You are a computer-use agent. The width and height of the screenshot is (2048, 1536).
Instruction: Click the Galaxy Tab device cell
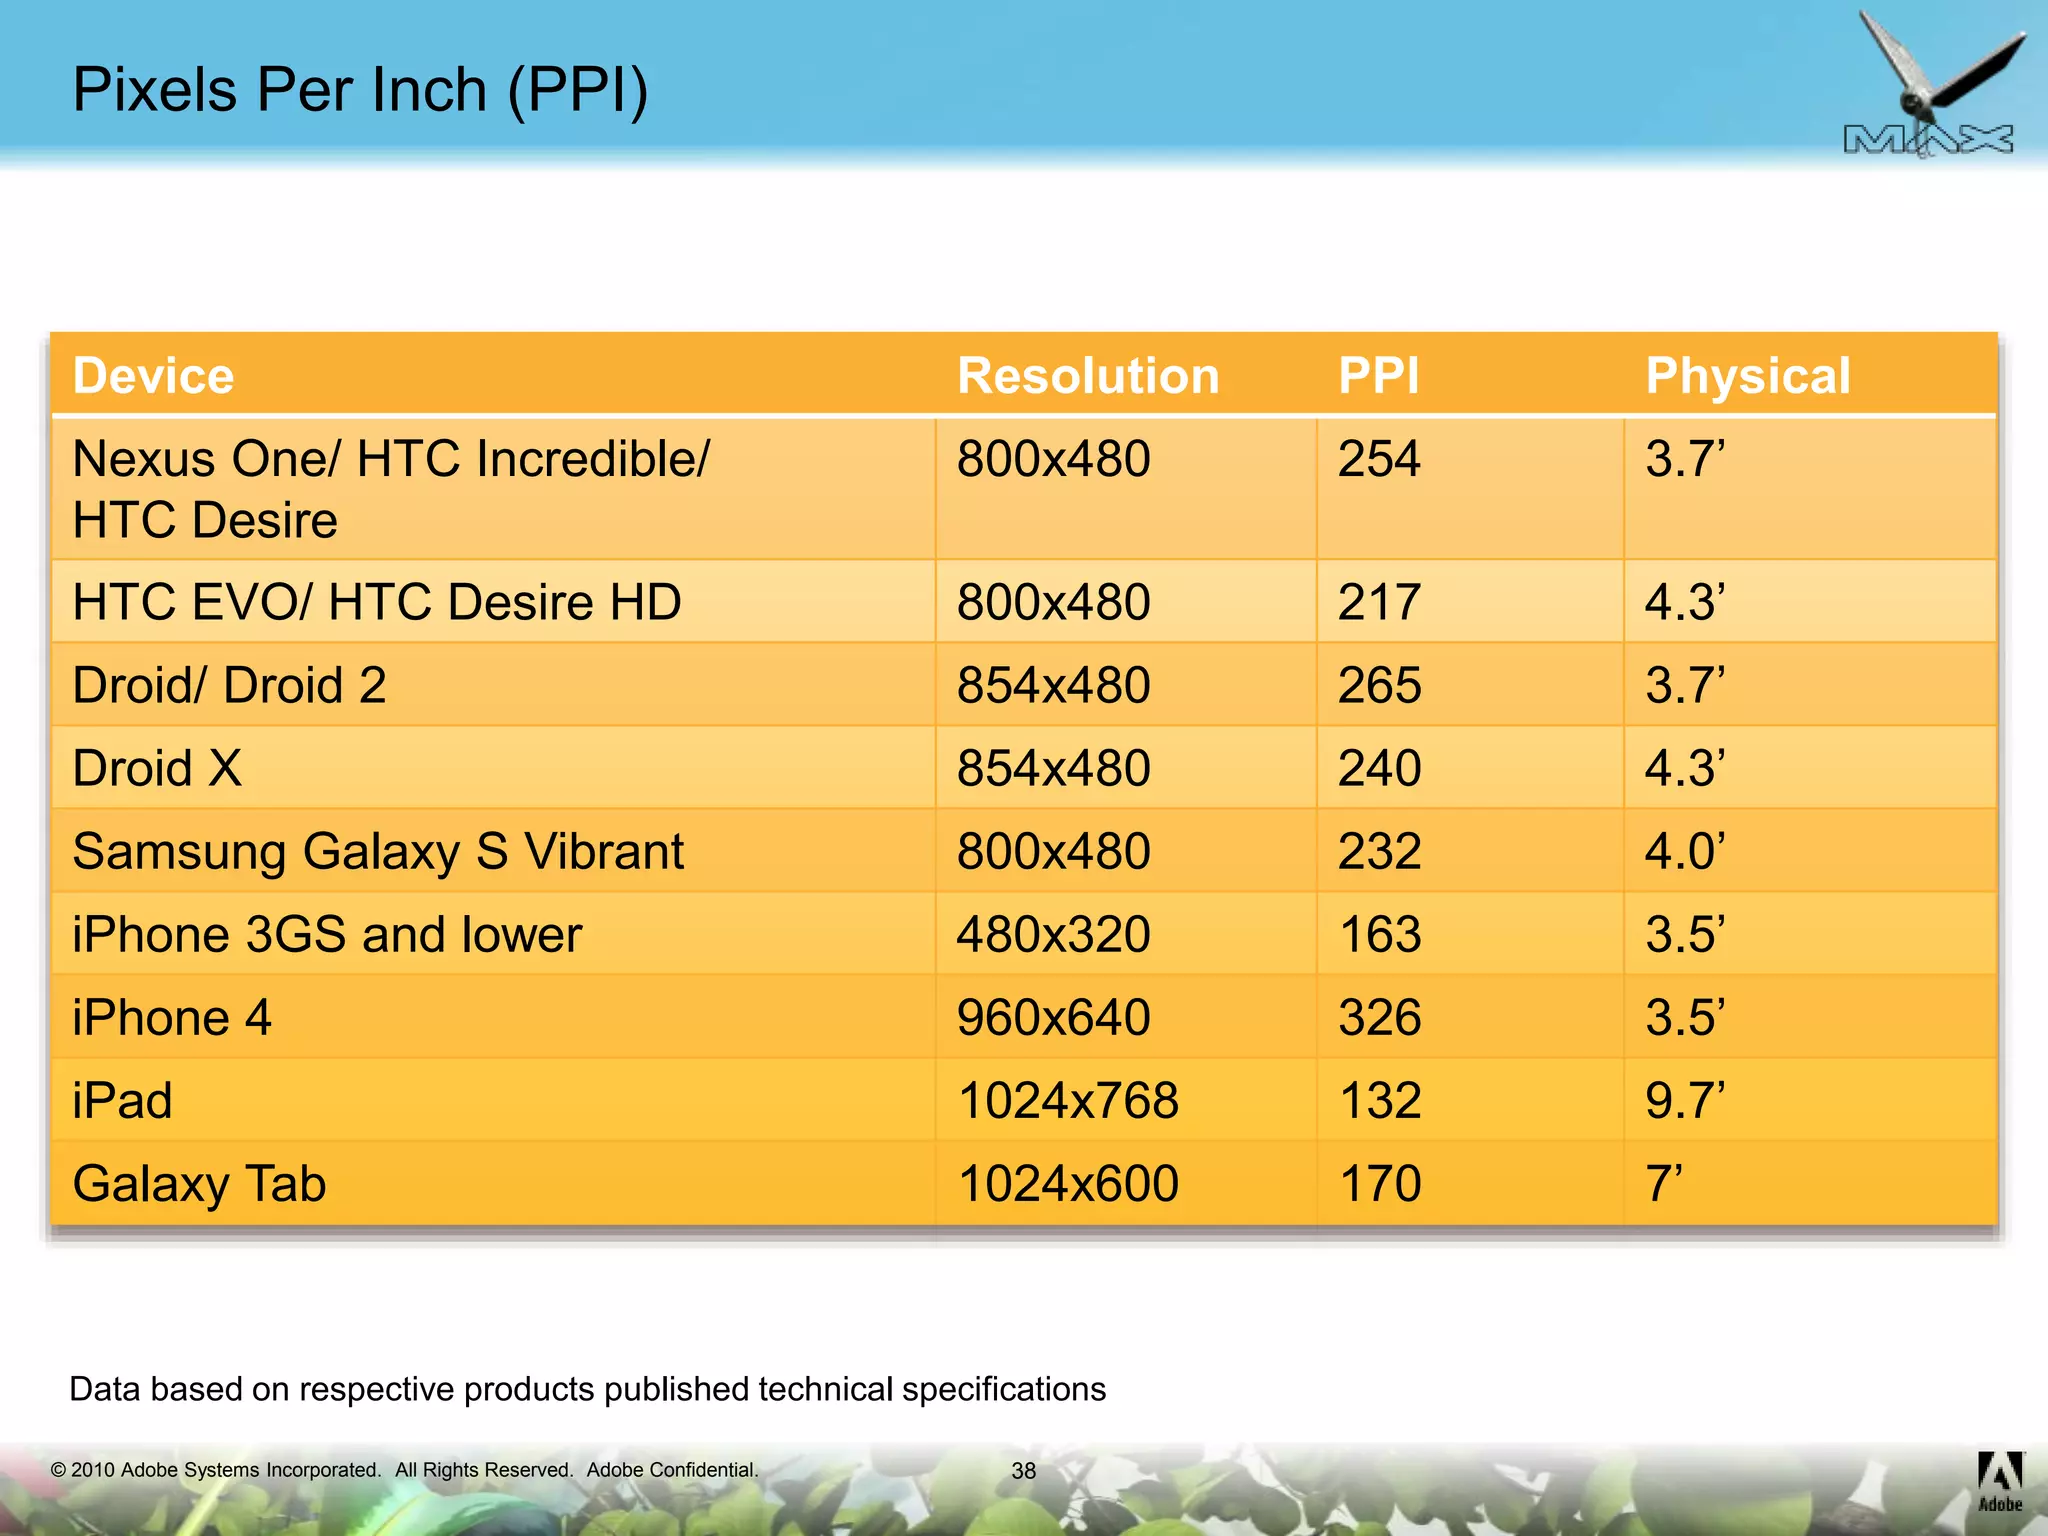[x=199, y=1183]
